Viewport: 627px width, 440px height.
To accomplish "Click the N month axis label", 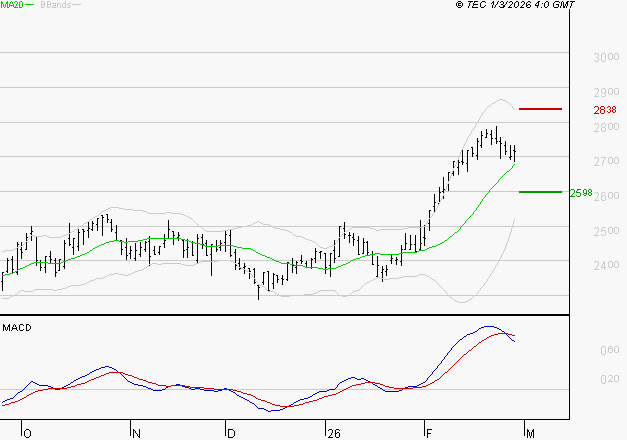I will point(136,434).
